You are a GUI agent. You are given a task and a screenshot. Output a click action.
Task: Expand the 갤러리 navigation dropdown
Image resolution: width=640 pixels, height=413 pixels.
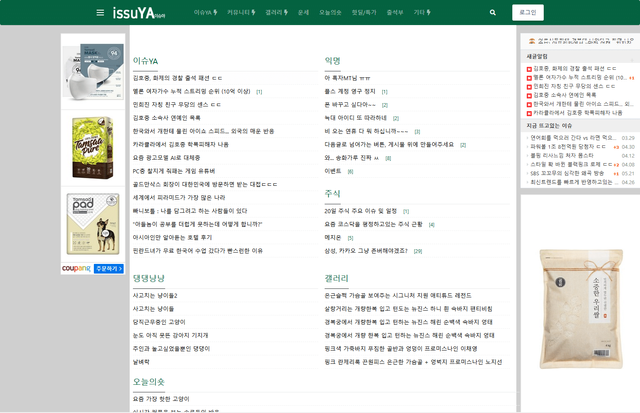[277, 13]
